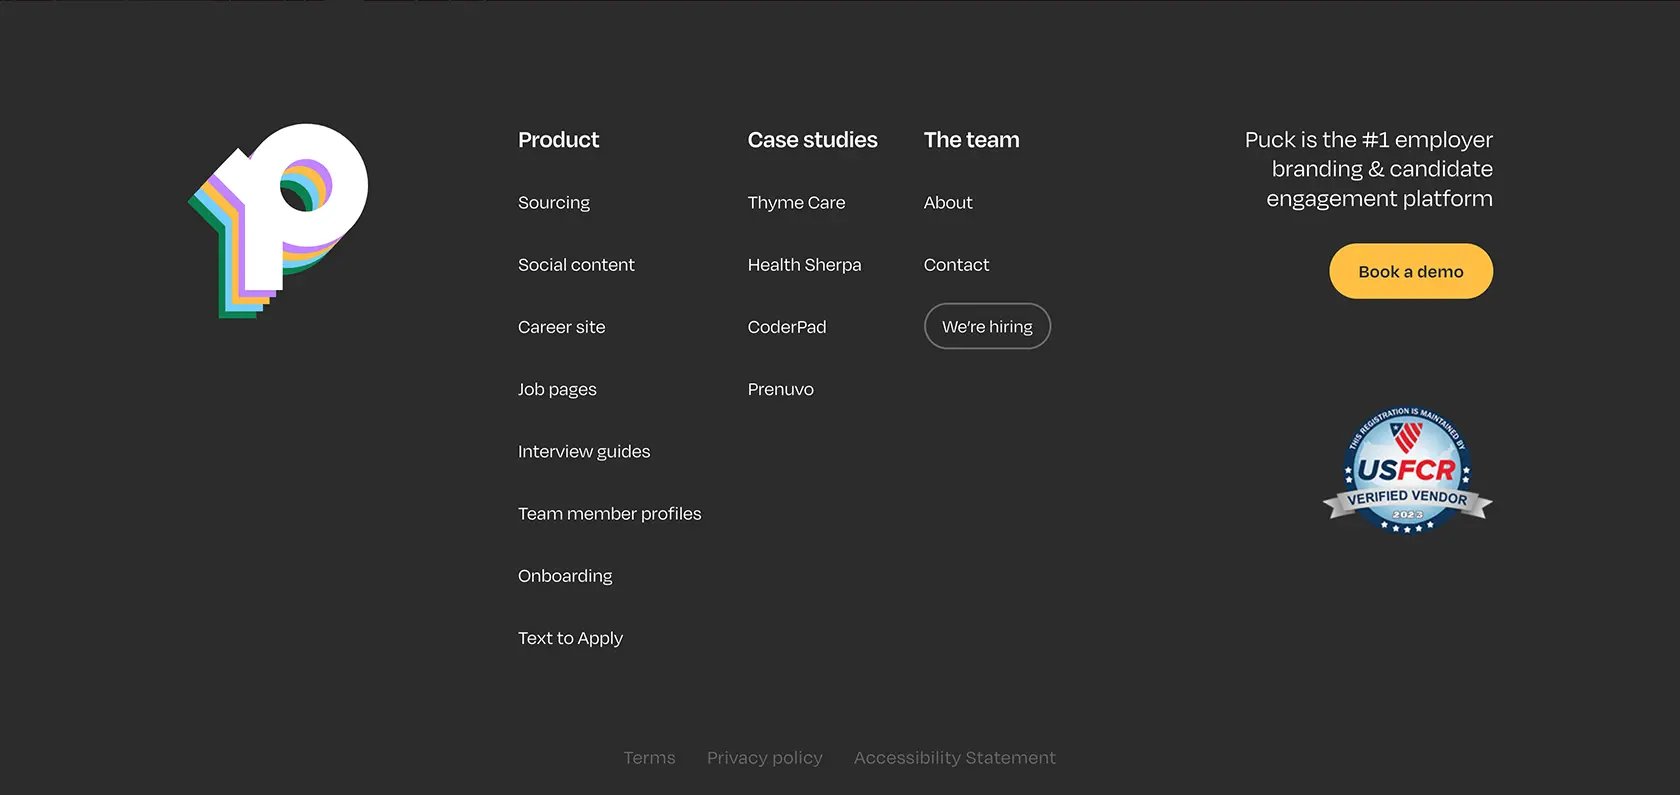Open the CoderPad case study
The image size is (1680, 795).
[x=787, y=327]
